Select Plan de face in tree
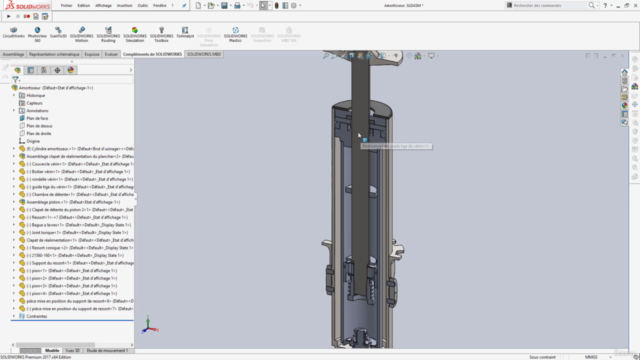Image resolution: width=640 pixels, height=360 pixels. [x=37, y=118]
